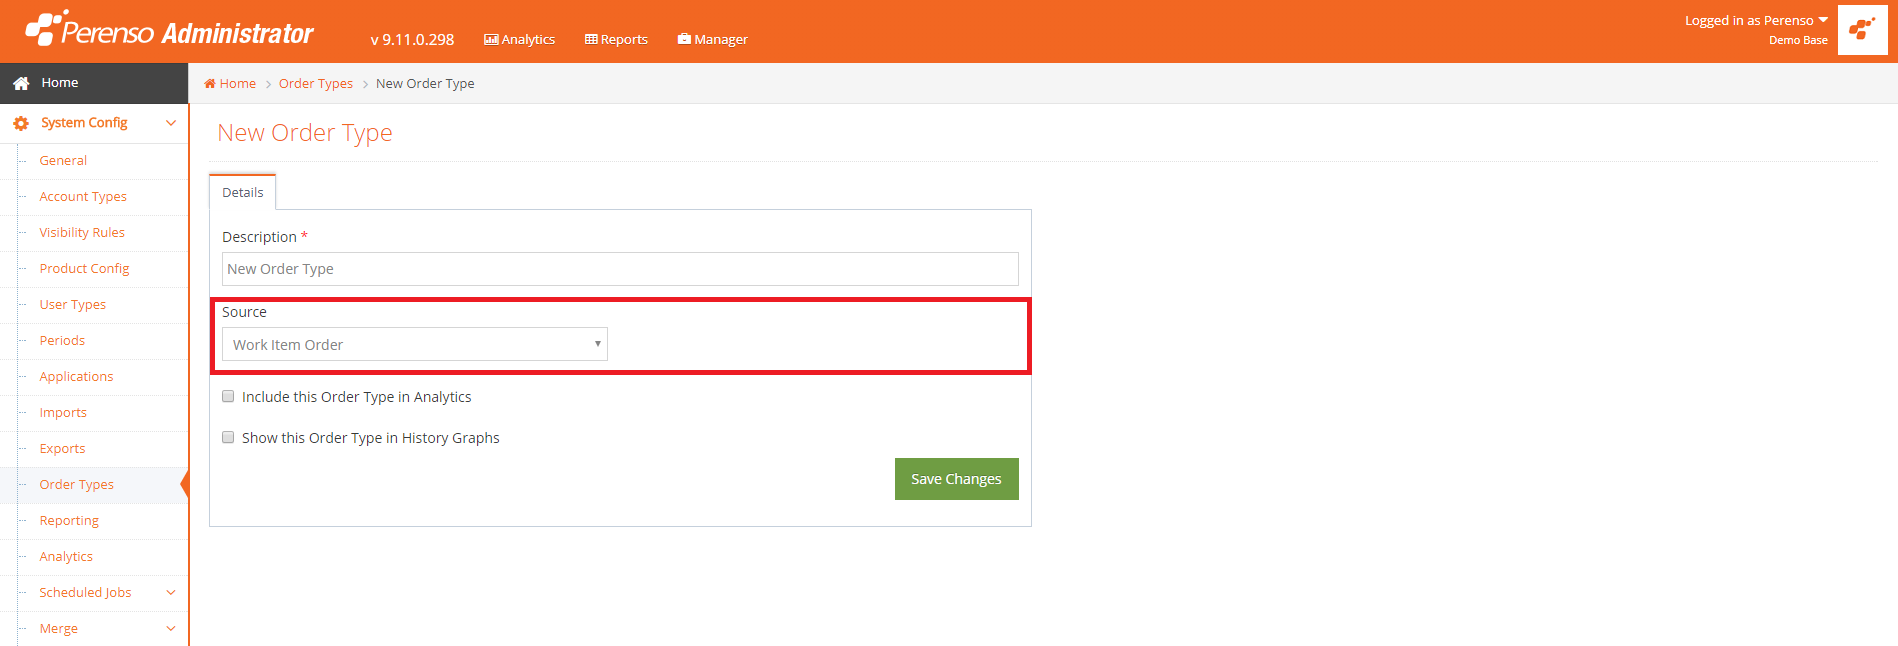Open Reporting in sidebar
This screenshot has height=646, width=1898.
[x=69, y=520]
